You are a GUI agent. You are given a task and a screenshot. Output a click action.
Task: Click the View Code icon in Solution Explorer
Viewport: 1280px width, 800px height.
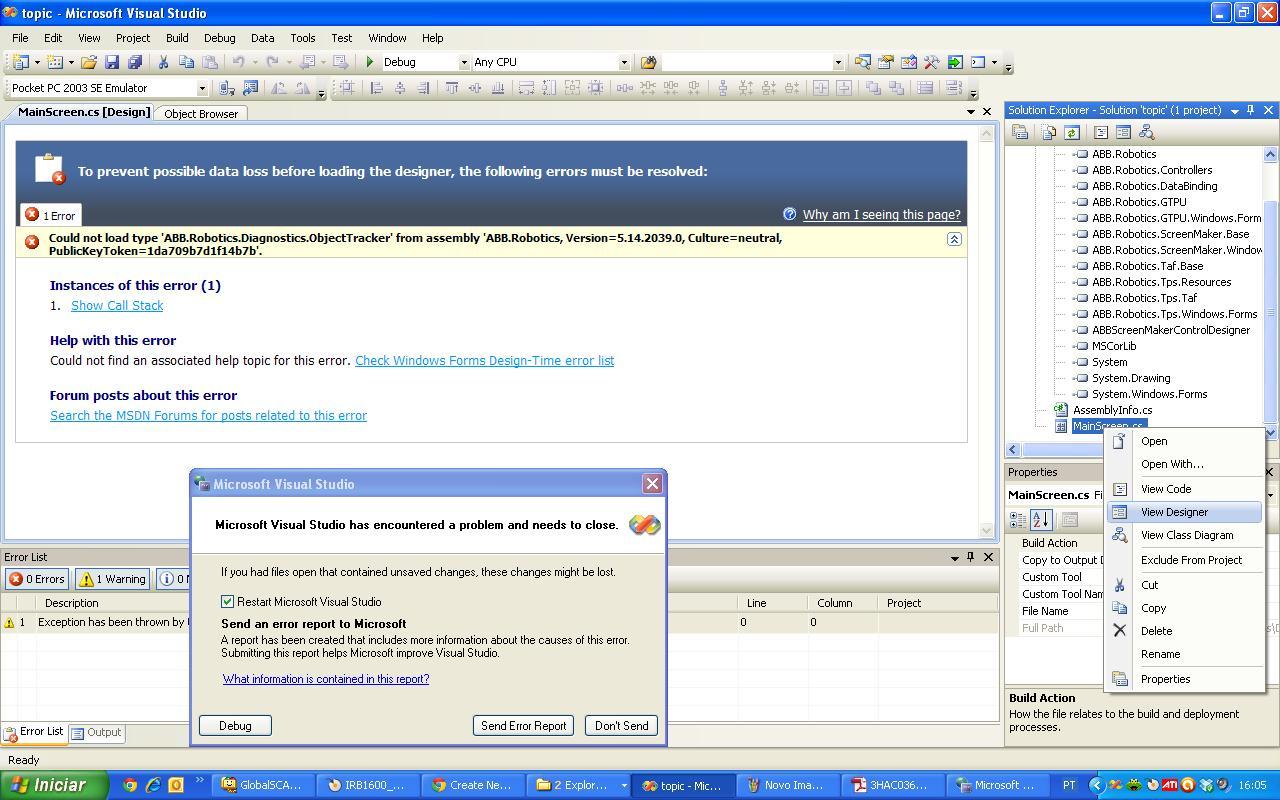pos(1101,132)
